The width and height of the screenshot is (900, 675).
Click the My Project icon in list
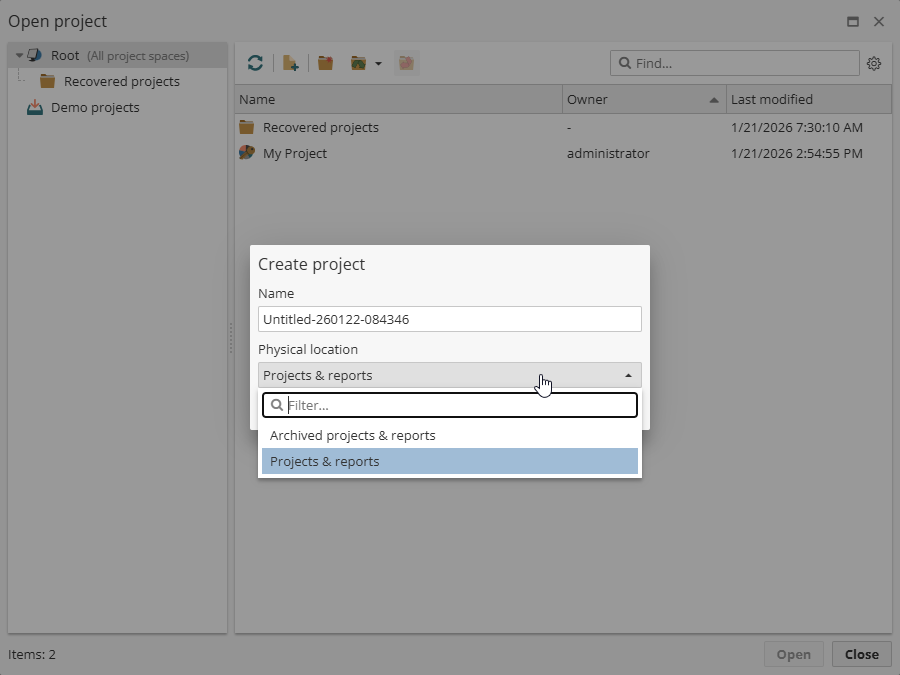click(x=247, y=153)
